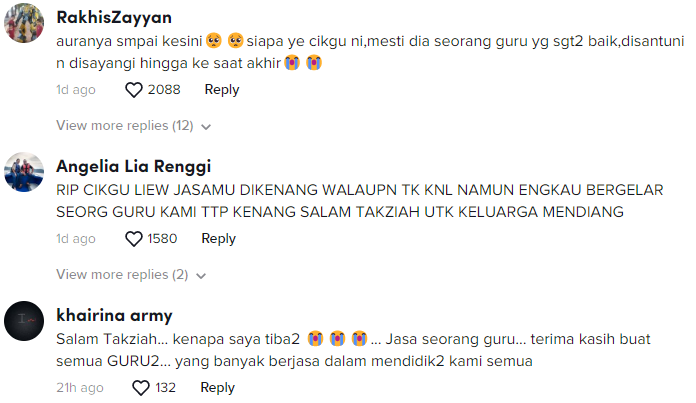Click the 2088 likes count
The width and height of the screenshot is (696, 403).
pos(164,90)
